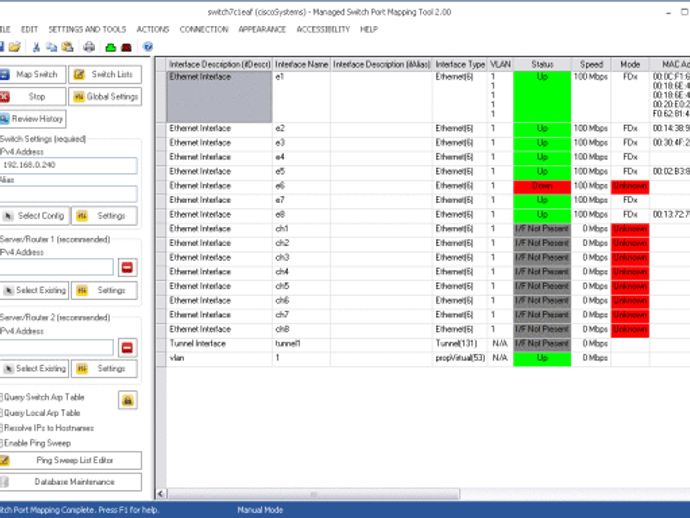Clear Server/Router 1 address with red minus icon

128,267
